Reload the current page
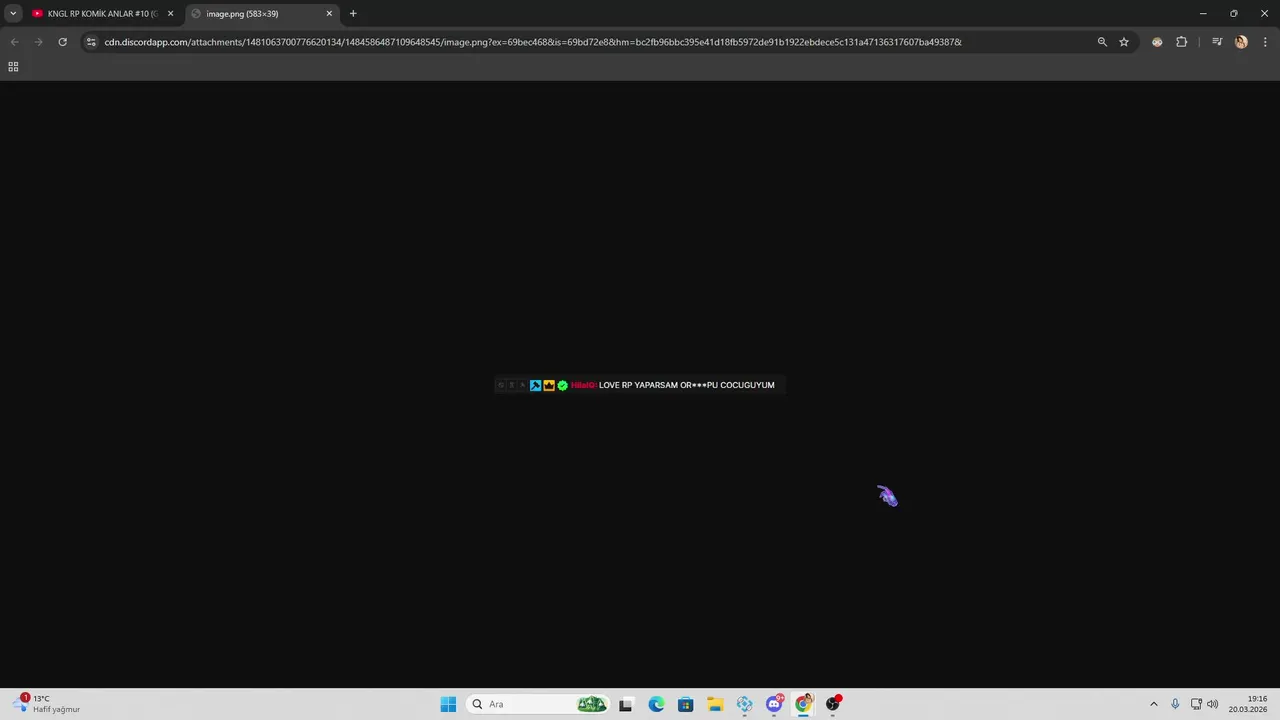Screen dimensions: 1280x720 tap(62, 42)
